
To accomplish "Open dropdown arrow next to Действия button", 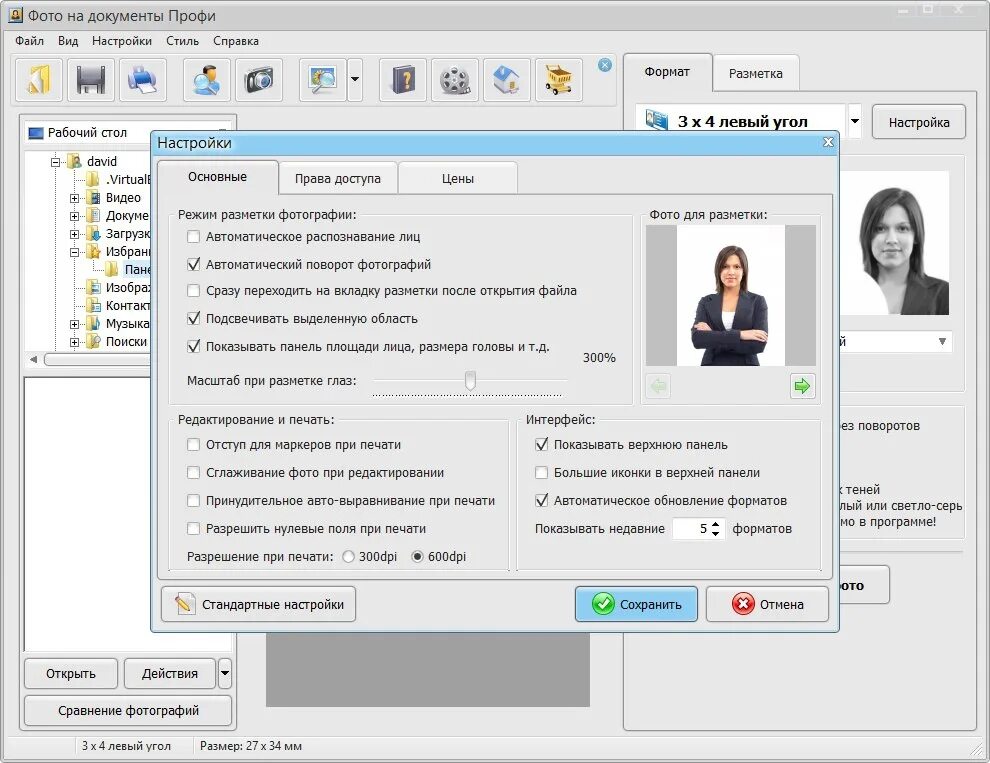I will pos(225,673).
